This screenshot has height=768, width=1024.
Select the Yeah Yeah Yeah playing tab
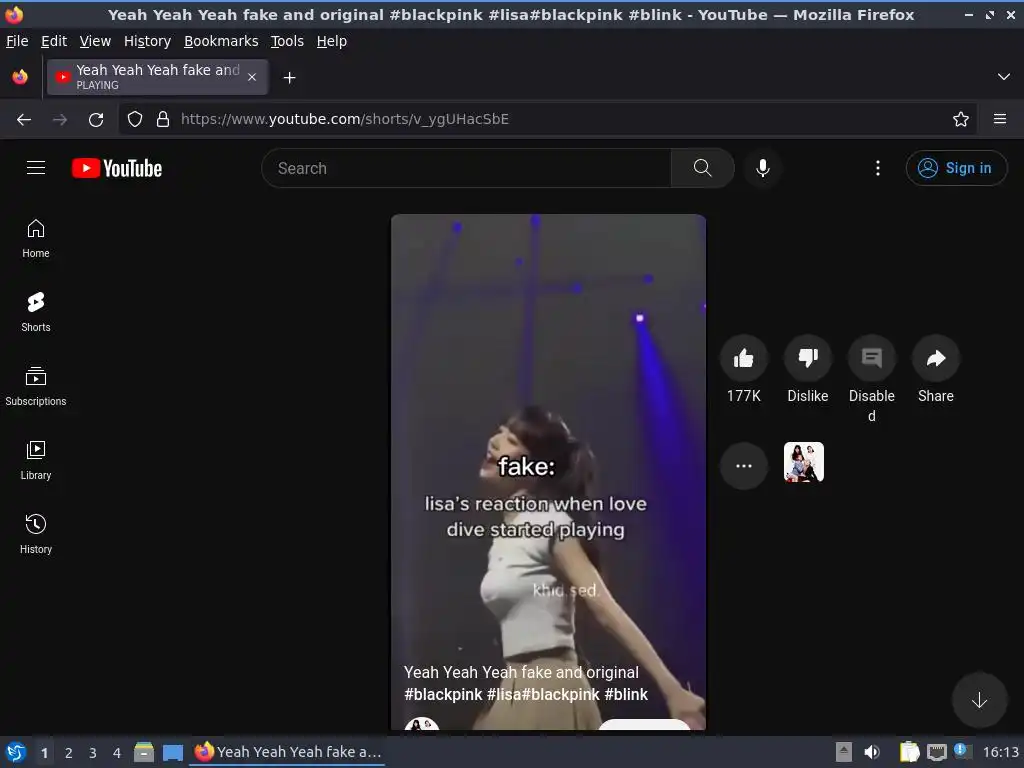[157, 77]
